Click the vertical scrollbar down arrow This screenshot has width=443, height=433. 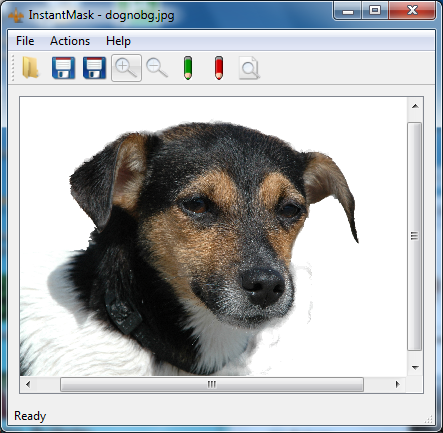tap(415, 367)
